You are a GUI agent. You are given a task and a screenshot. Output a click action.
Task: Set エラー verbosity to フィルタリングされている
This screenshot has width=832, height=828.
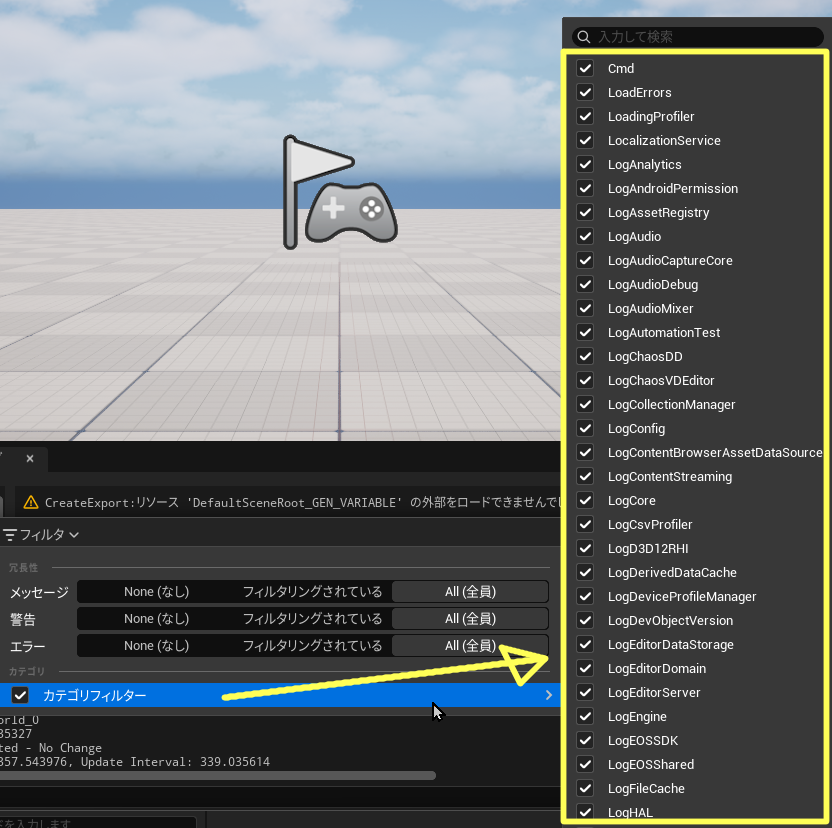click(x=312, y=646)
